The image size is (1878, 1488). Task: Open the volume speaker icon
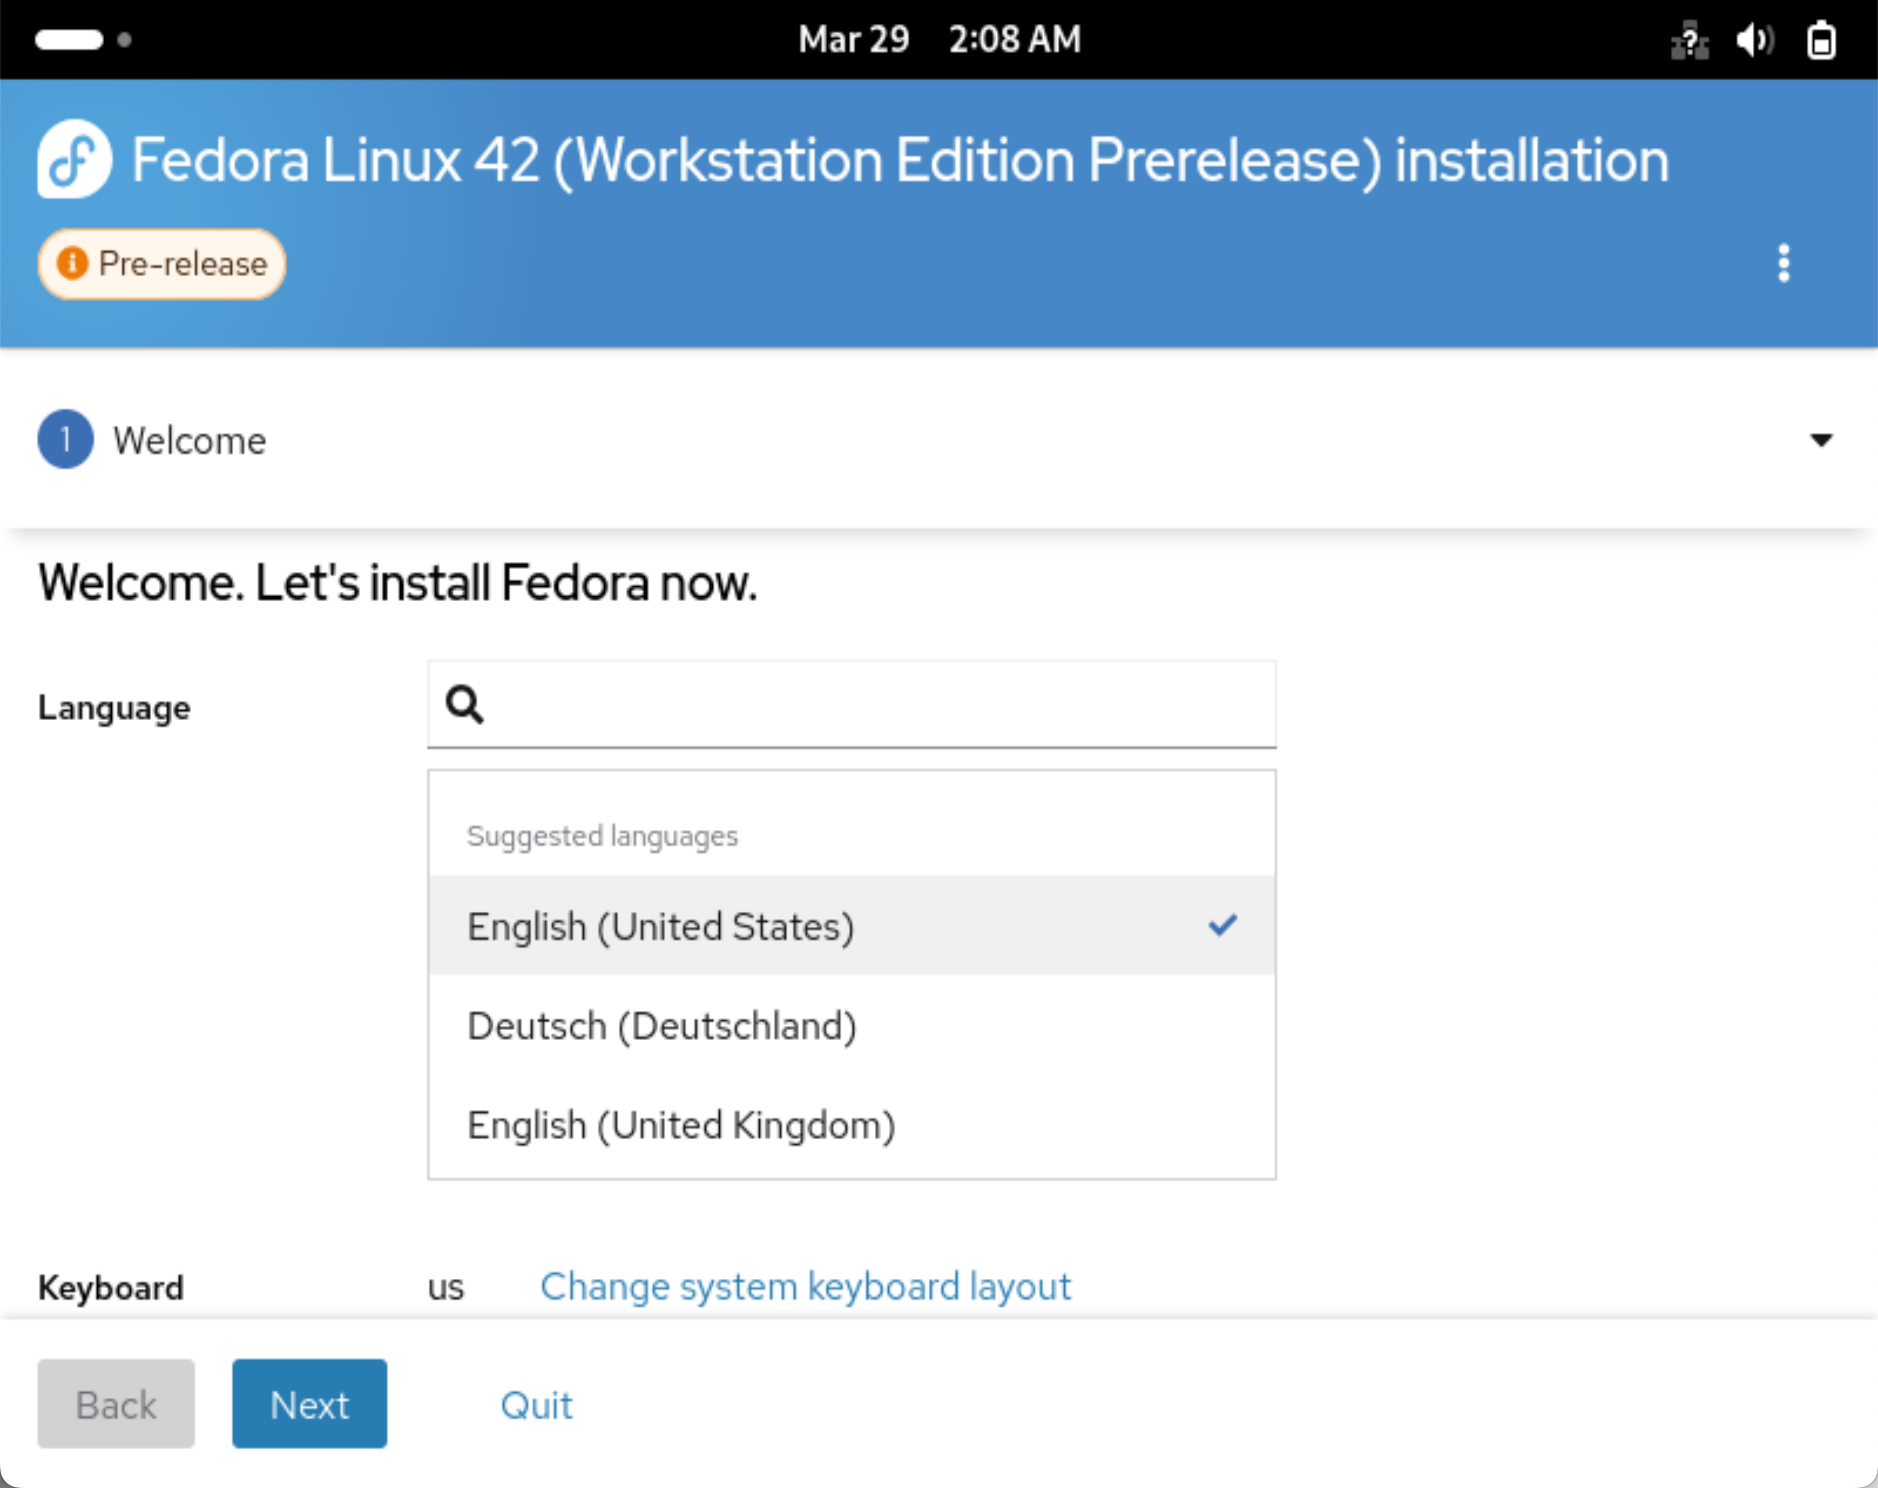click(x=1754, y=41)
